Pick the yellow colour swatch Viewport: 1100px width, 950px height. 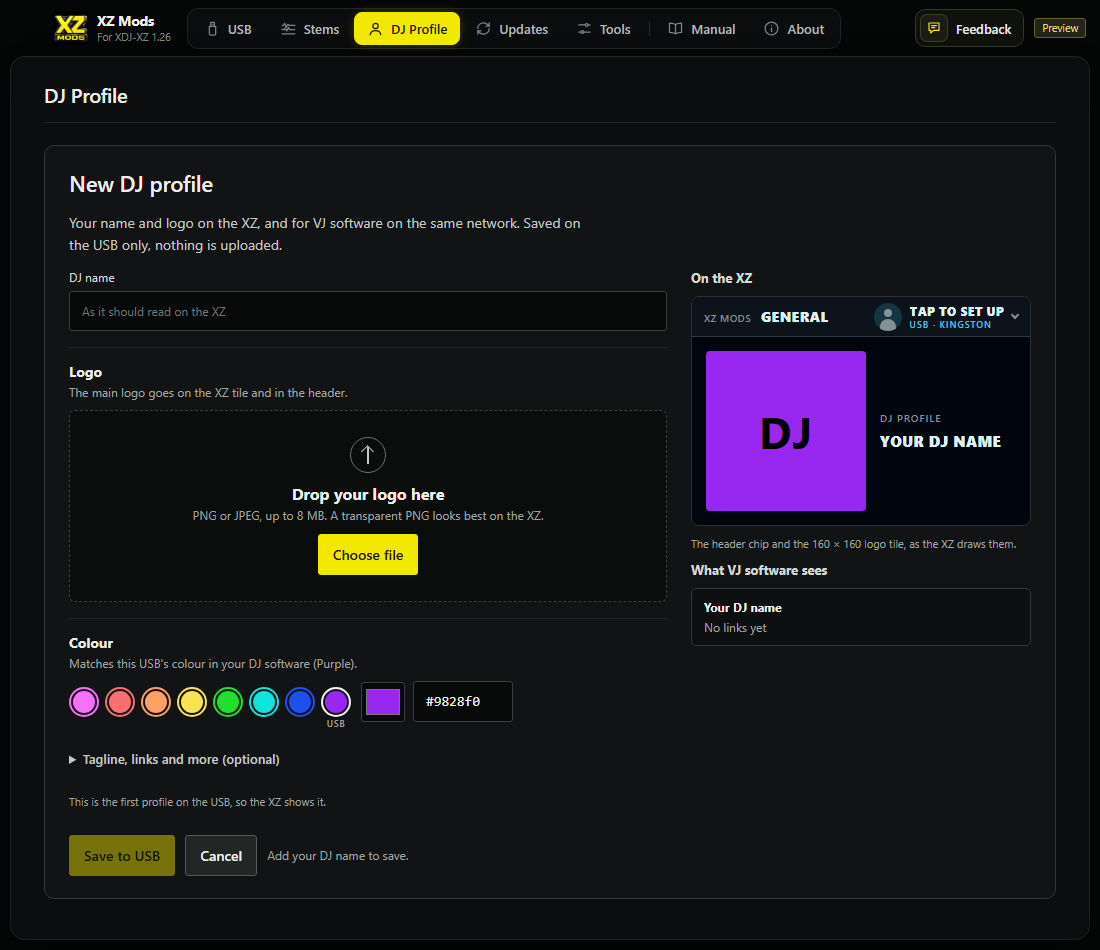[x=192, y=702]
